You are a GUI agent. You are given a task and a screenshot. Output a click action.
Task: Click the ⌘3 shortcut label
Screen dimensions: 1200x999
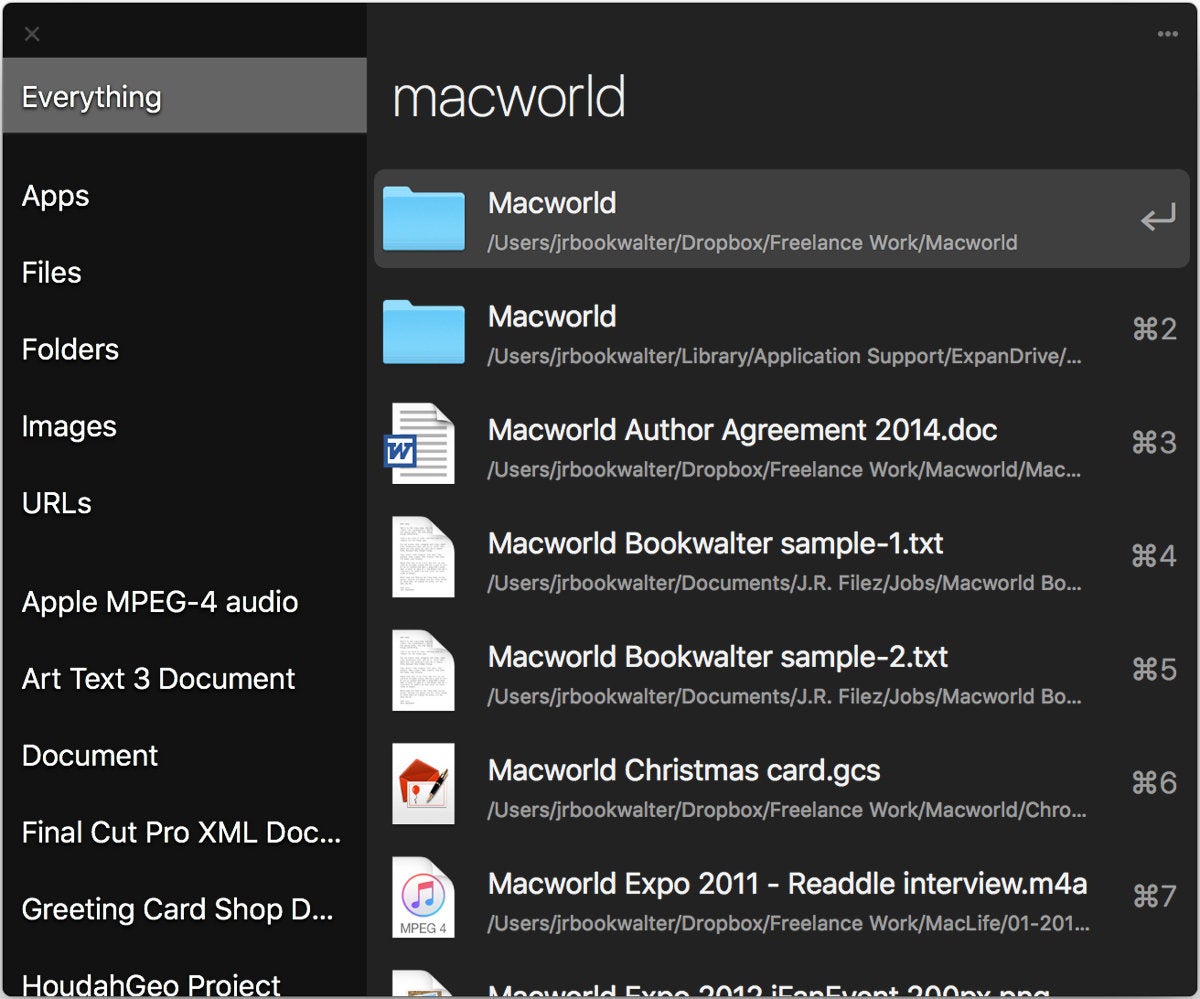click(x=1154, y=443)
